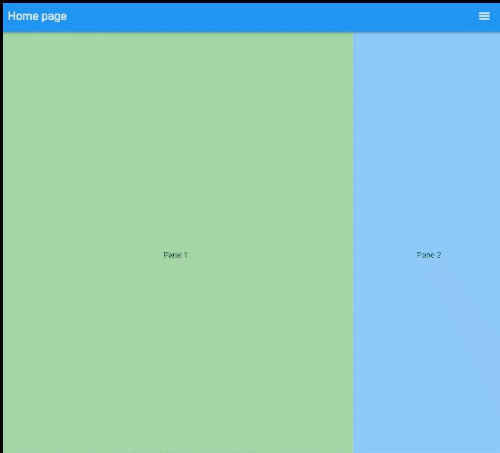Click the three-line menu icon in app bar
Viewport: 500px width, 453px height.
(x=484, y=16)
